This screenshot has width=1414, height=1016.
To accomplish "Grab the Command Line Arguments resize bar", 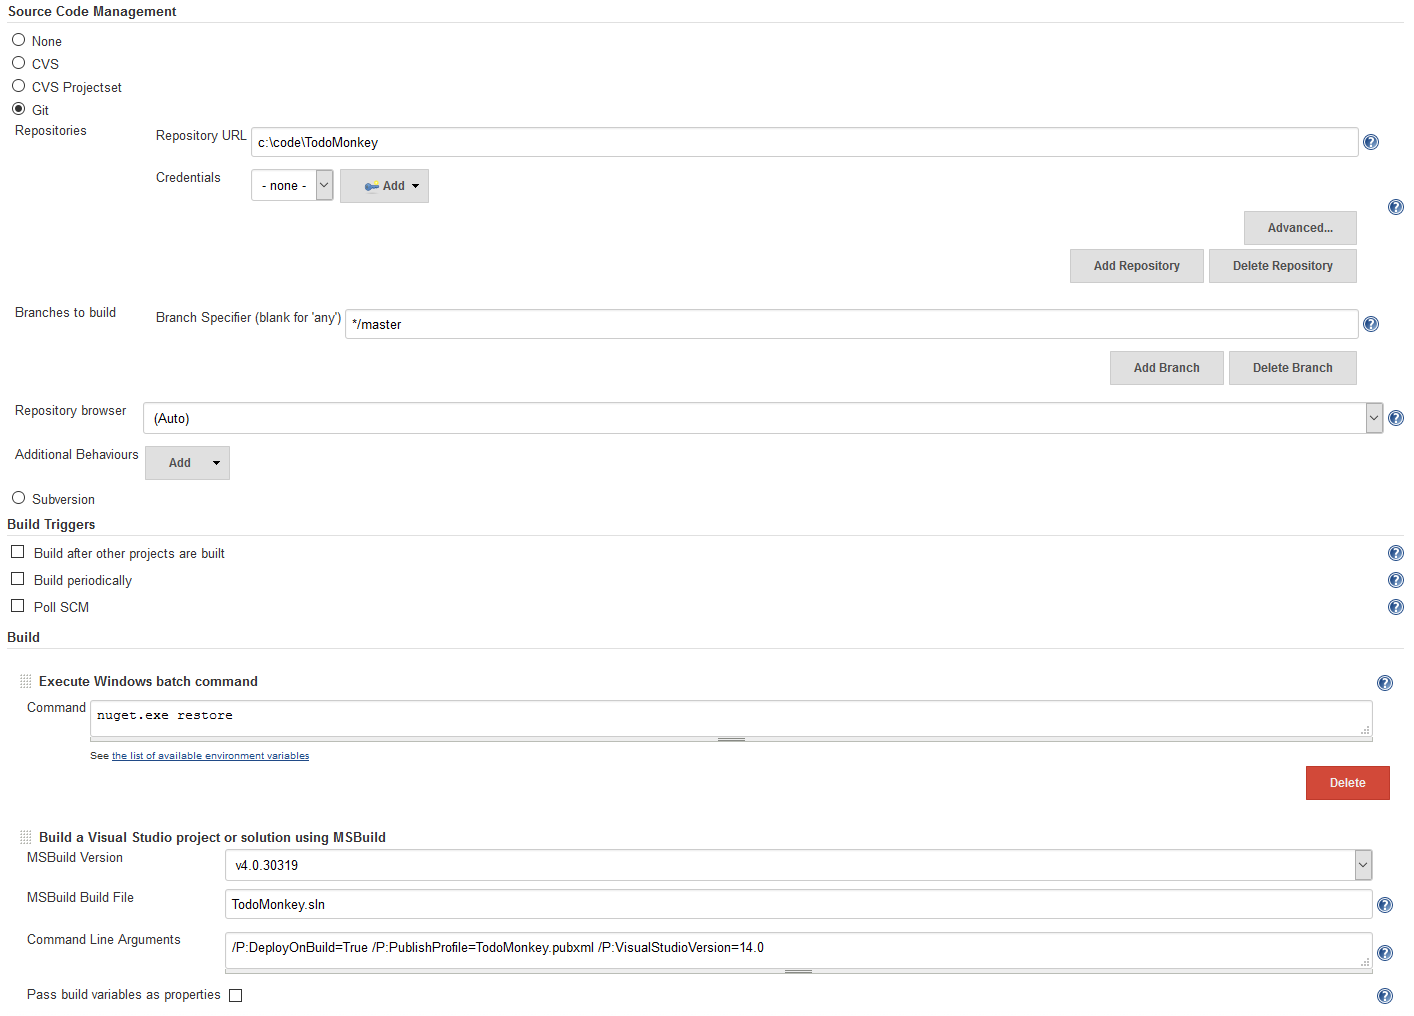I will [798, 971].
